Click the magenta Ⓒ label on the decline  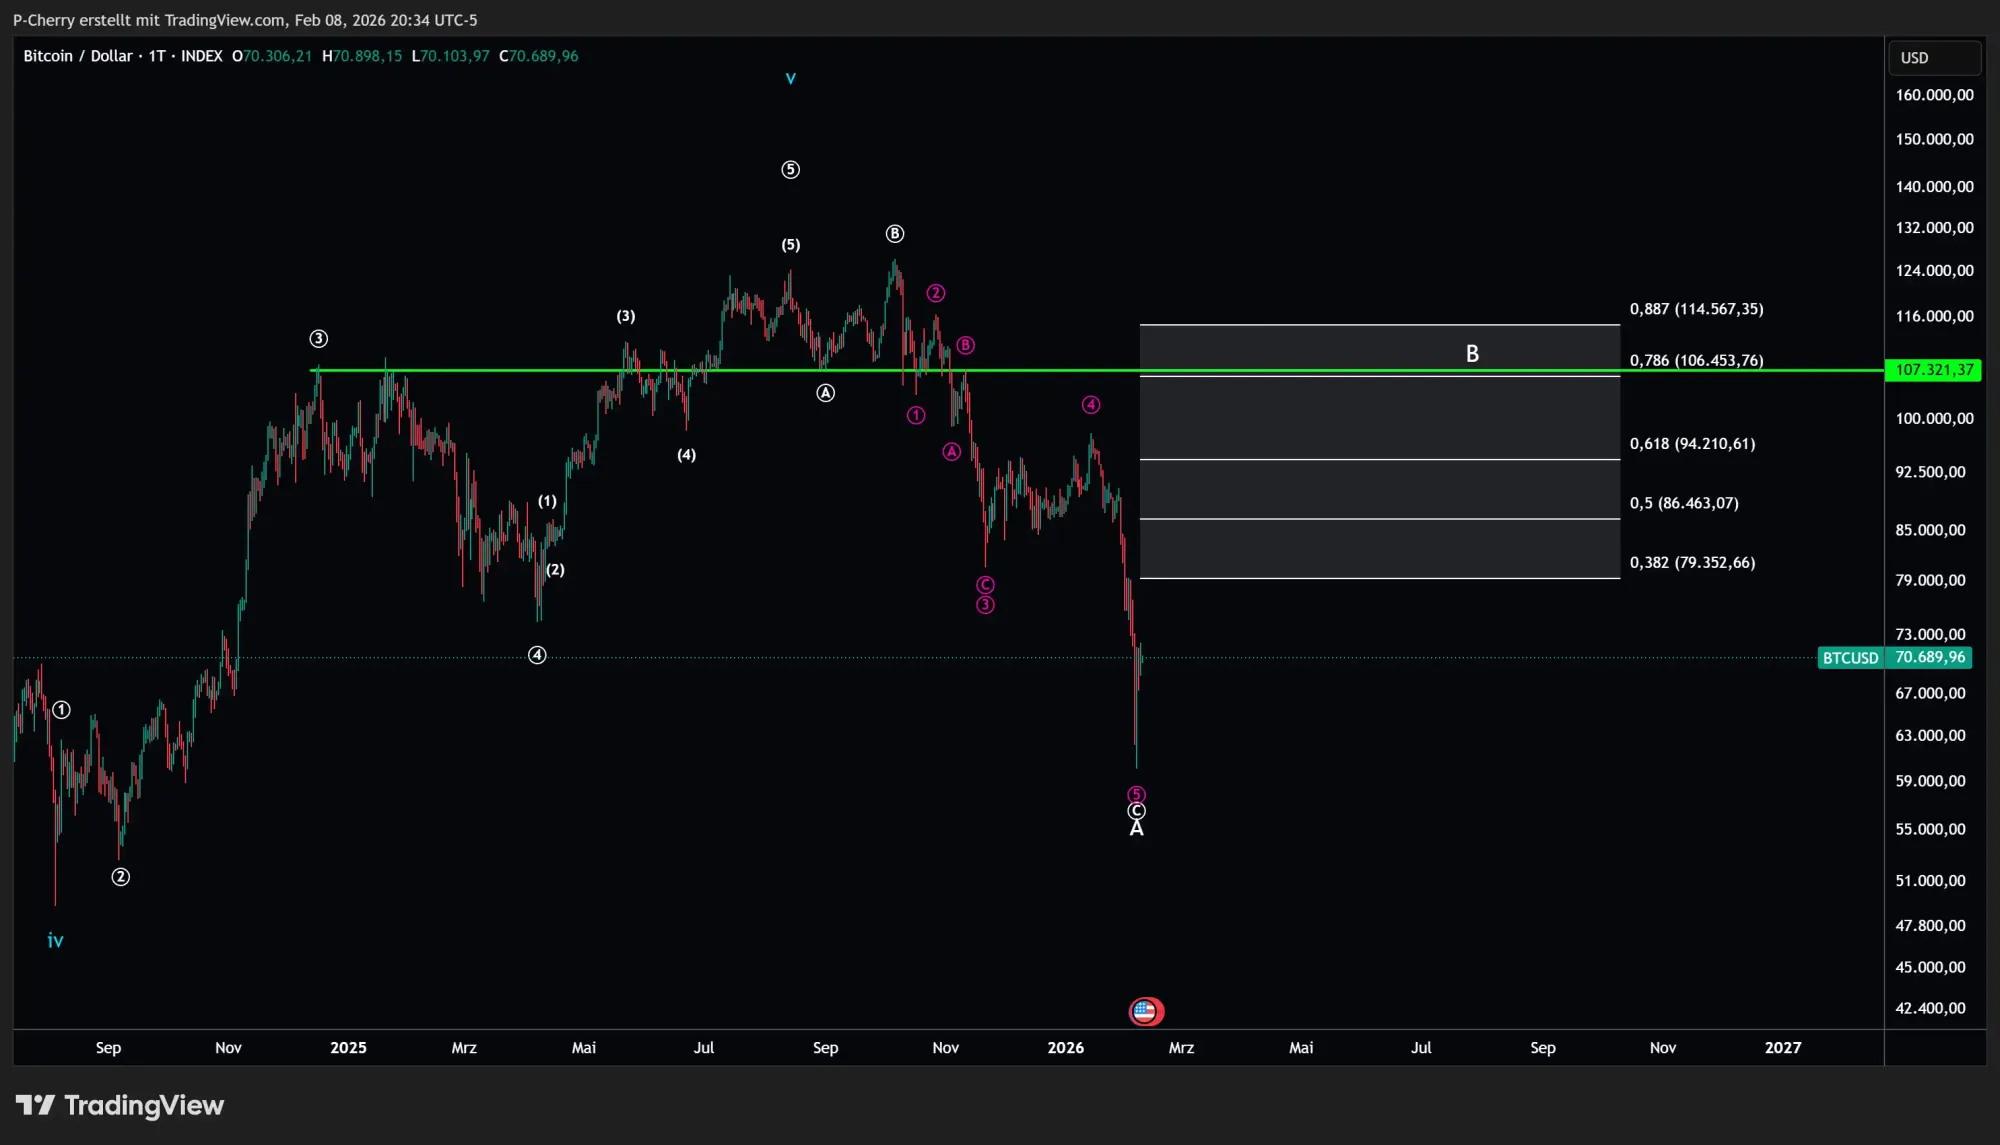pyautogui.click(x=984, y=586)
